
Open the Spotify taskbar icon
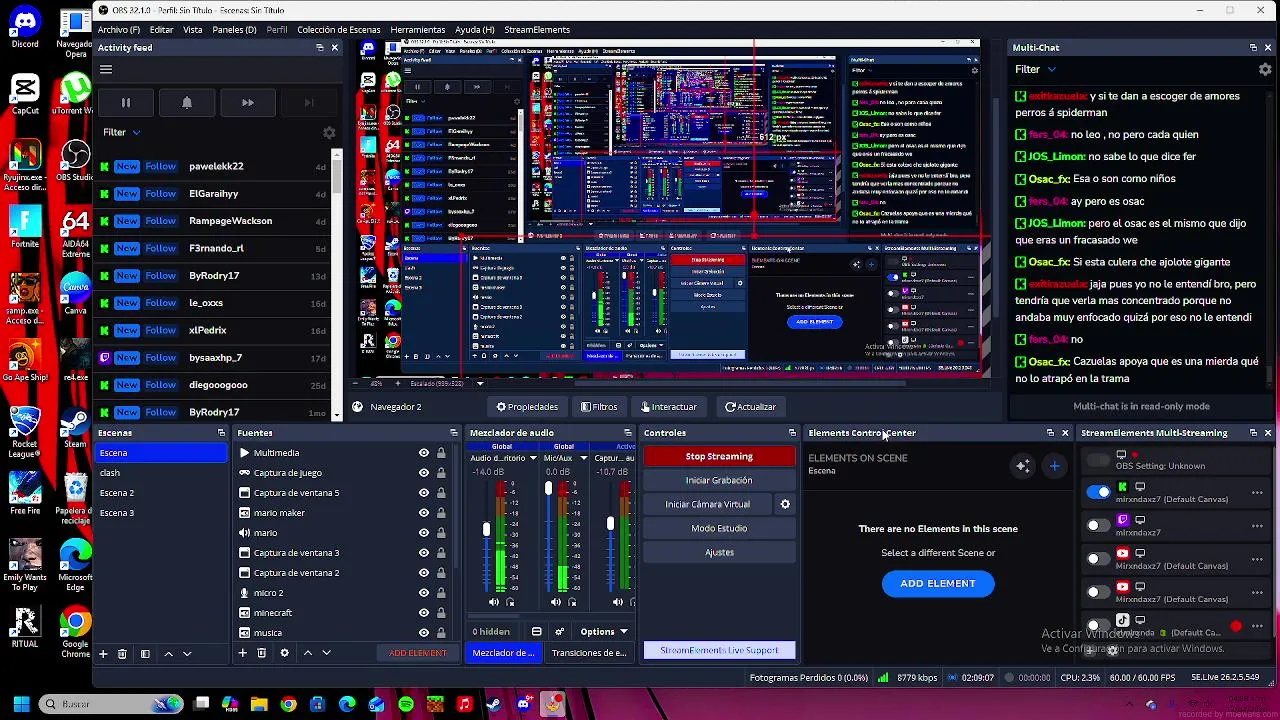point(405,705)
